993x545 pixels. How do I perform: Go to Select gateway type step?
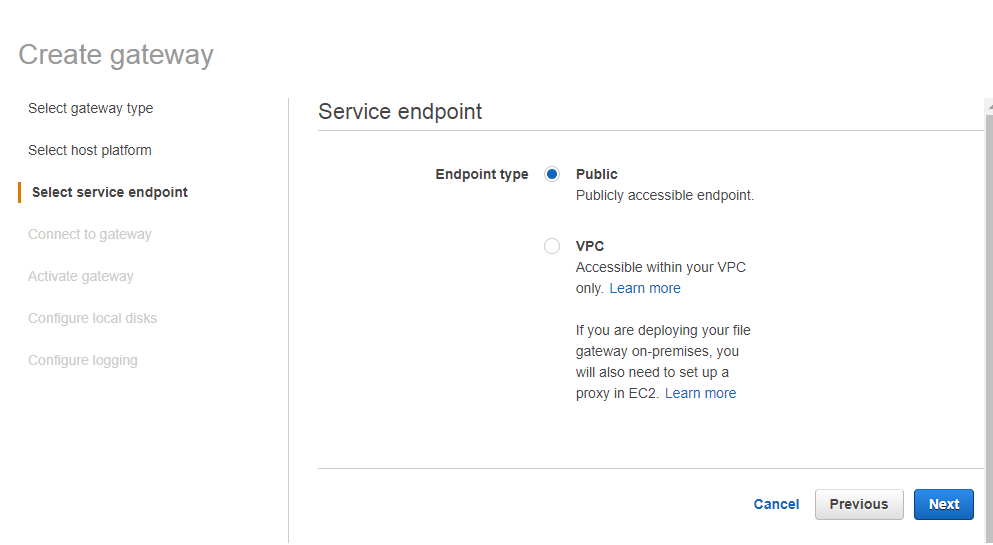[90, 108]
